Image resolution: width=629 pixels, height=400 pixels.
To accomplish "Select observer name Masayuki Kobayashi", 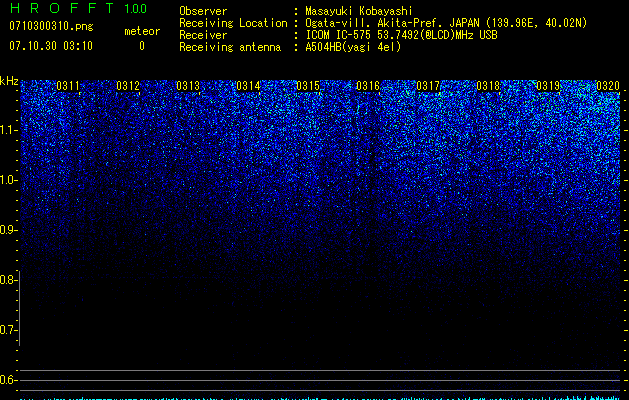I will (x=359, y=11).
